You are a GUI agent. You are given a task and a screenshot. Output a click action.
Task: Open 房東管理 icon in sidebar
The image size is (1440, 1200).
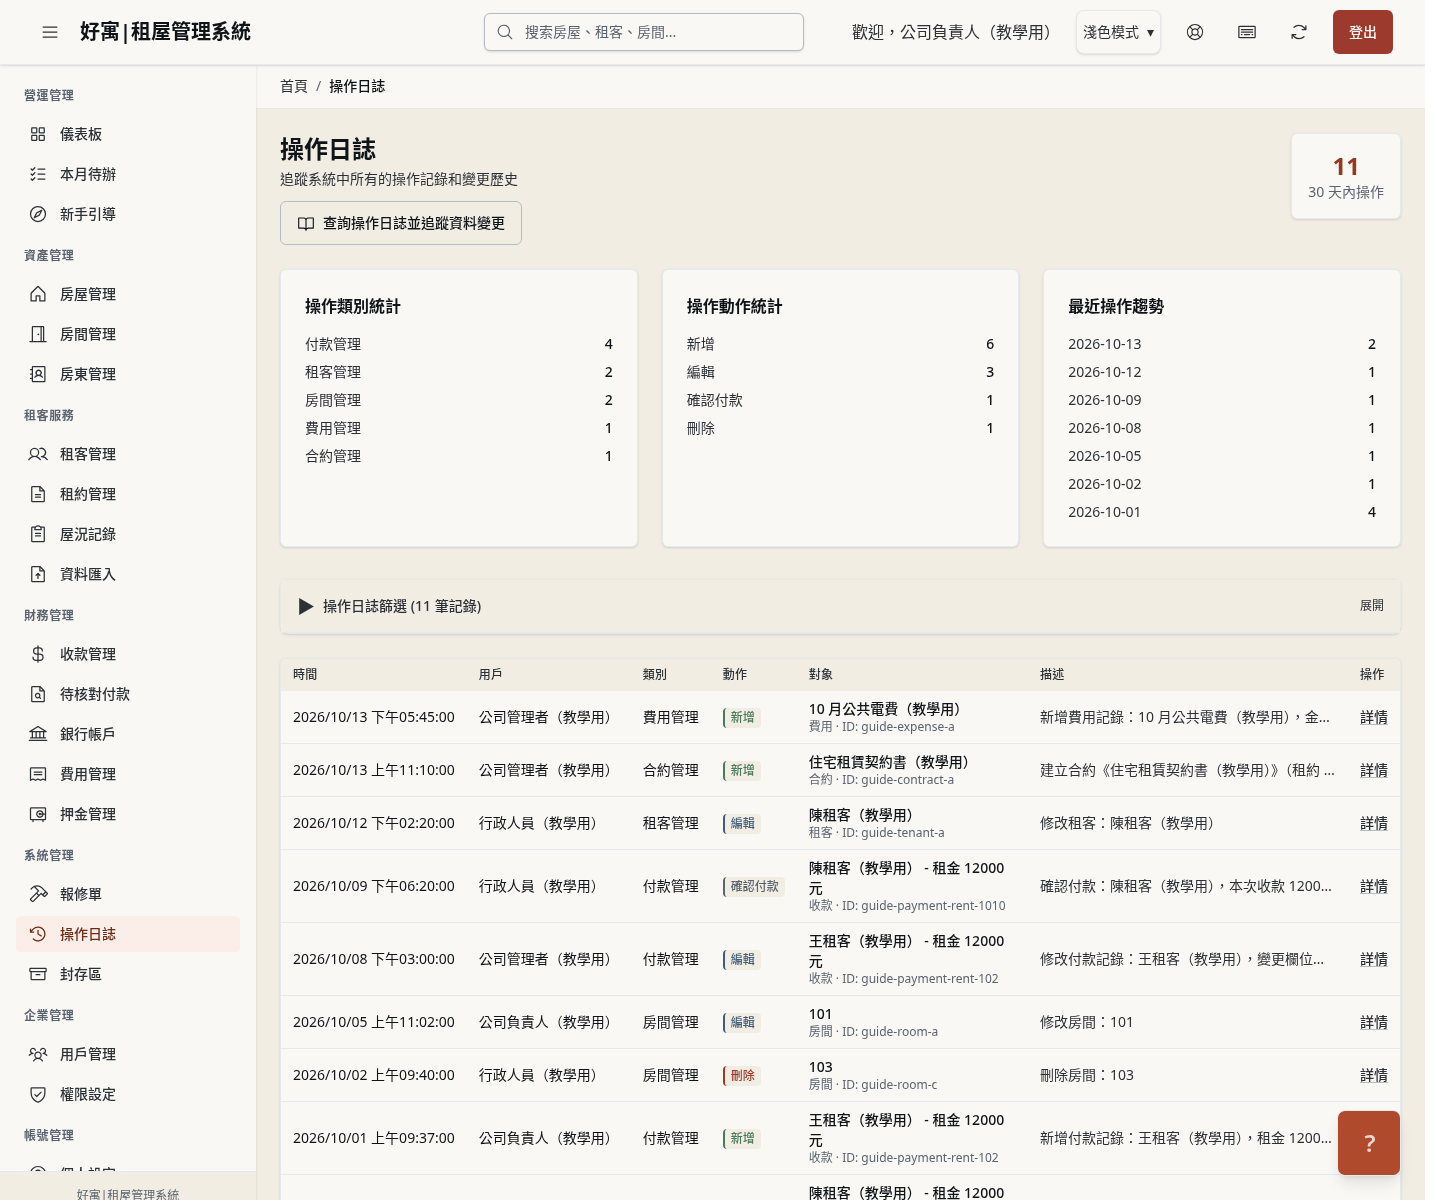[x=38, y=374]
